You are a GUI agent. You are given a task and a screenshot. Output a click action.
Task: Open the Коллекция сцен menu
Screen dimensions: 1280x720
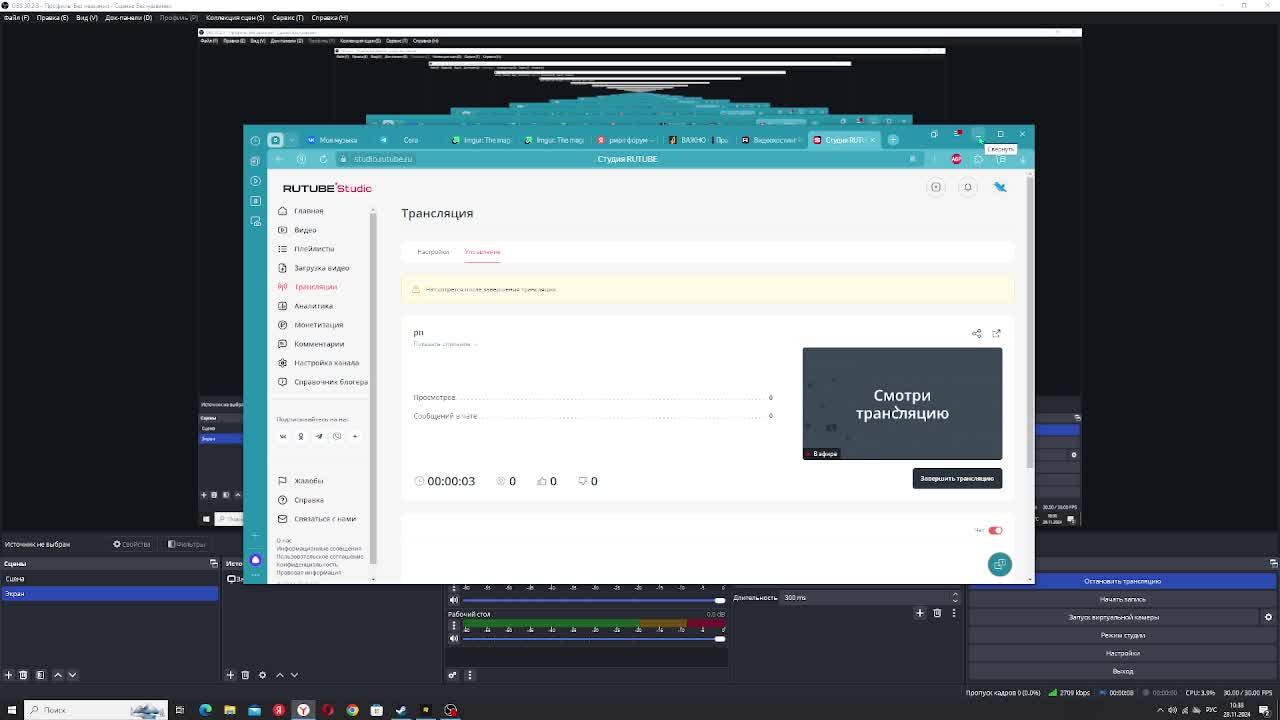tap(235, 18)
